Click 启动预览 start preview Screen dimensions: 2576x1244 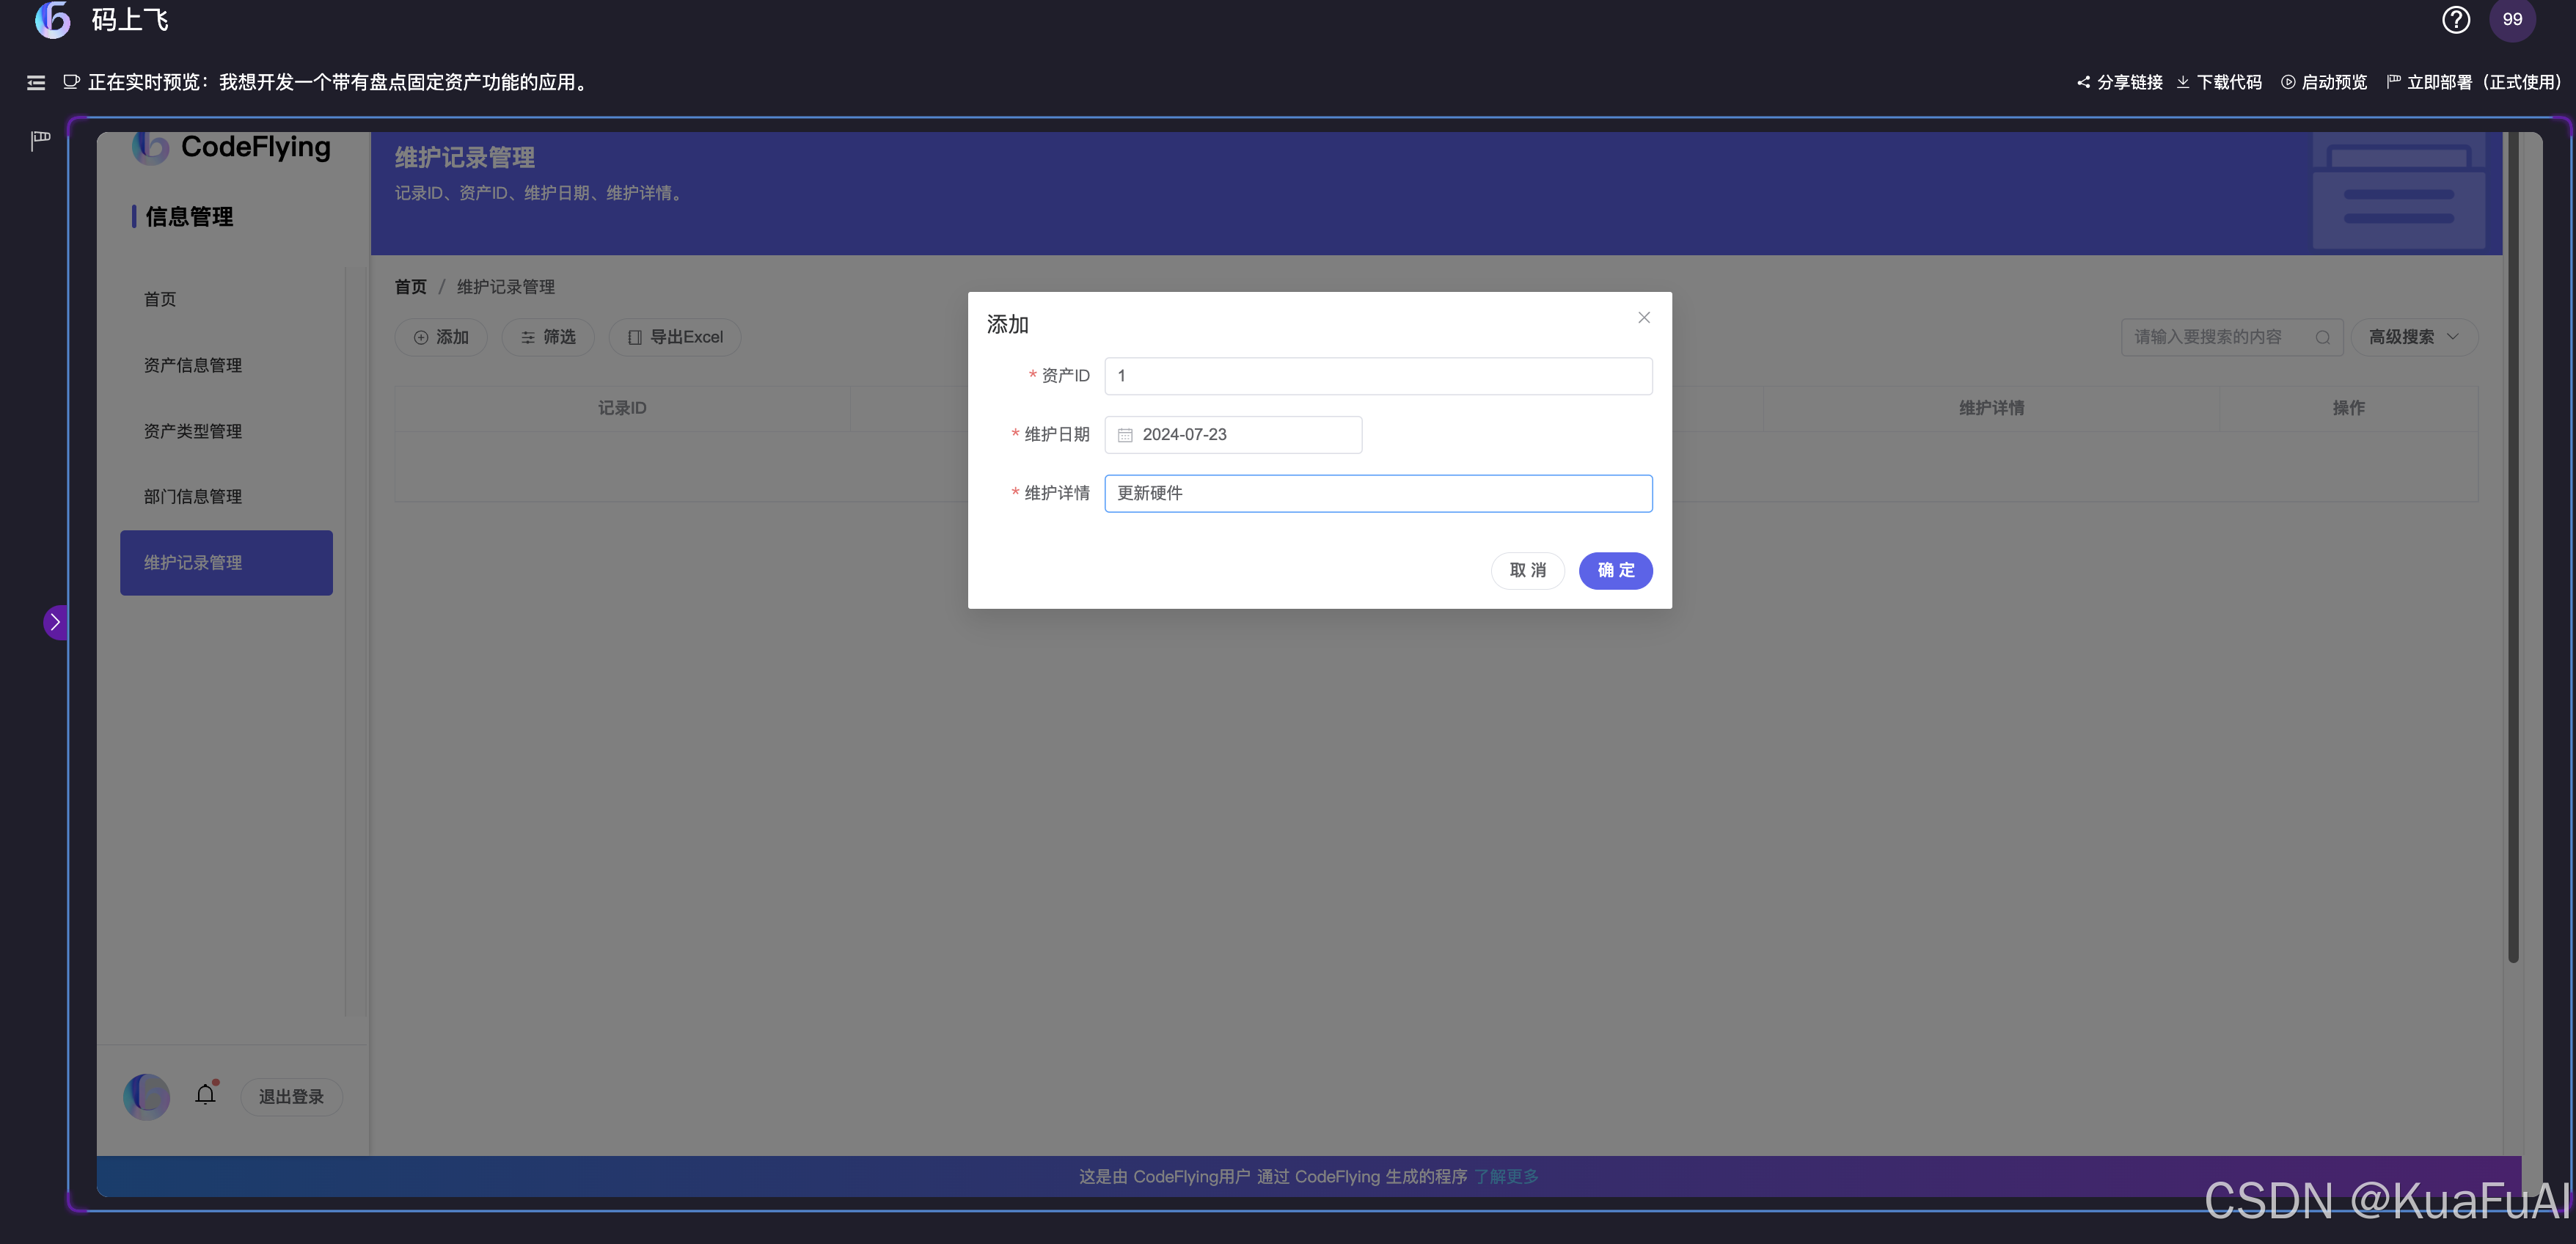2324,83
